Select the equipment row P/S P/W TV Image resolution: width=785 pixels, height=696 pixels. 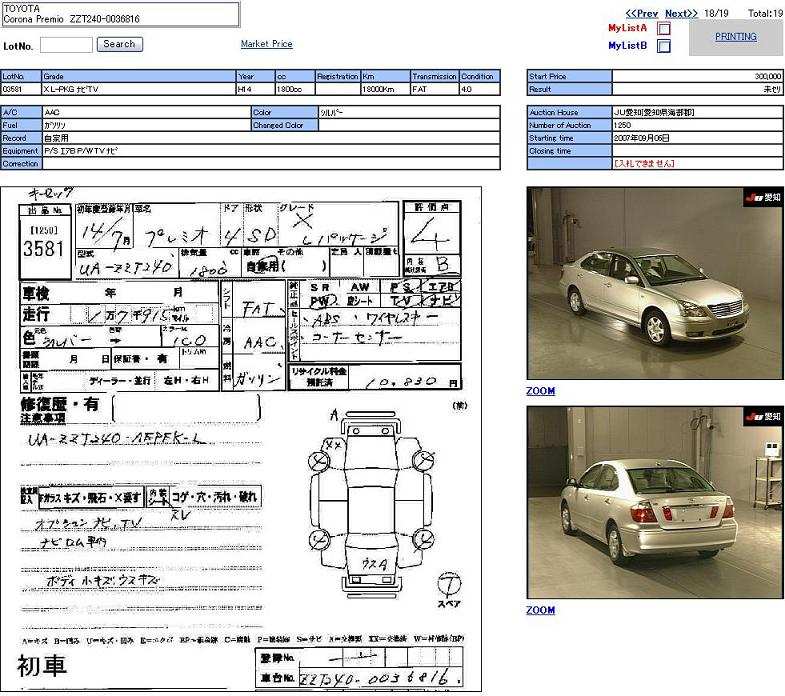271,151
